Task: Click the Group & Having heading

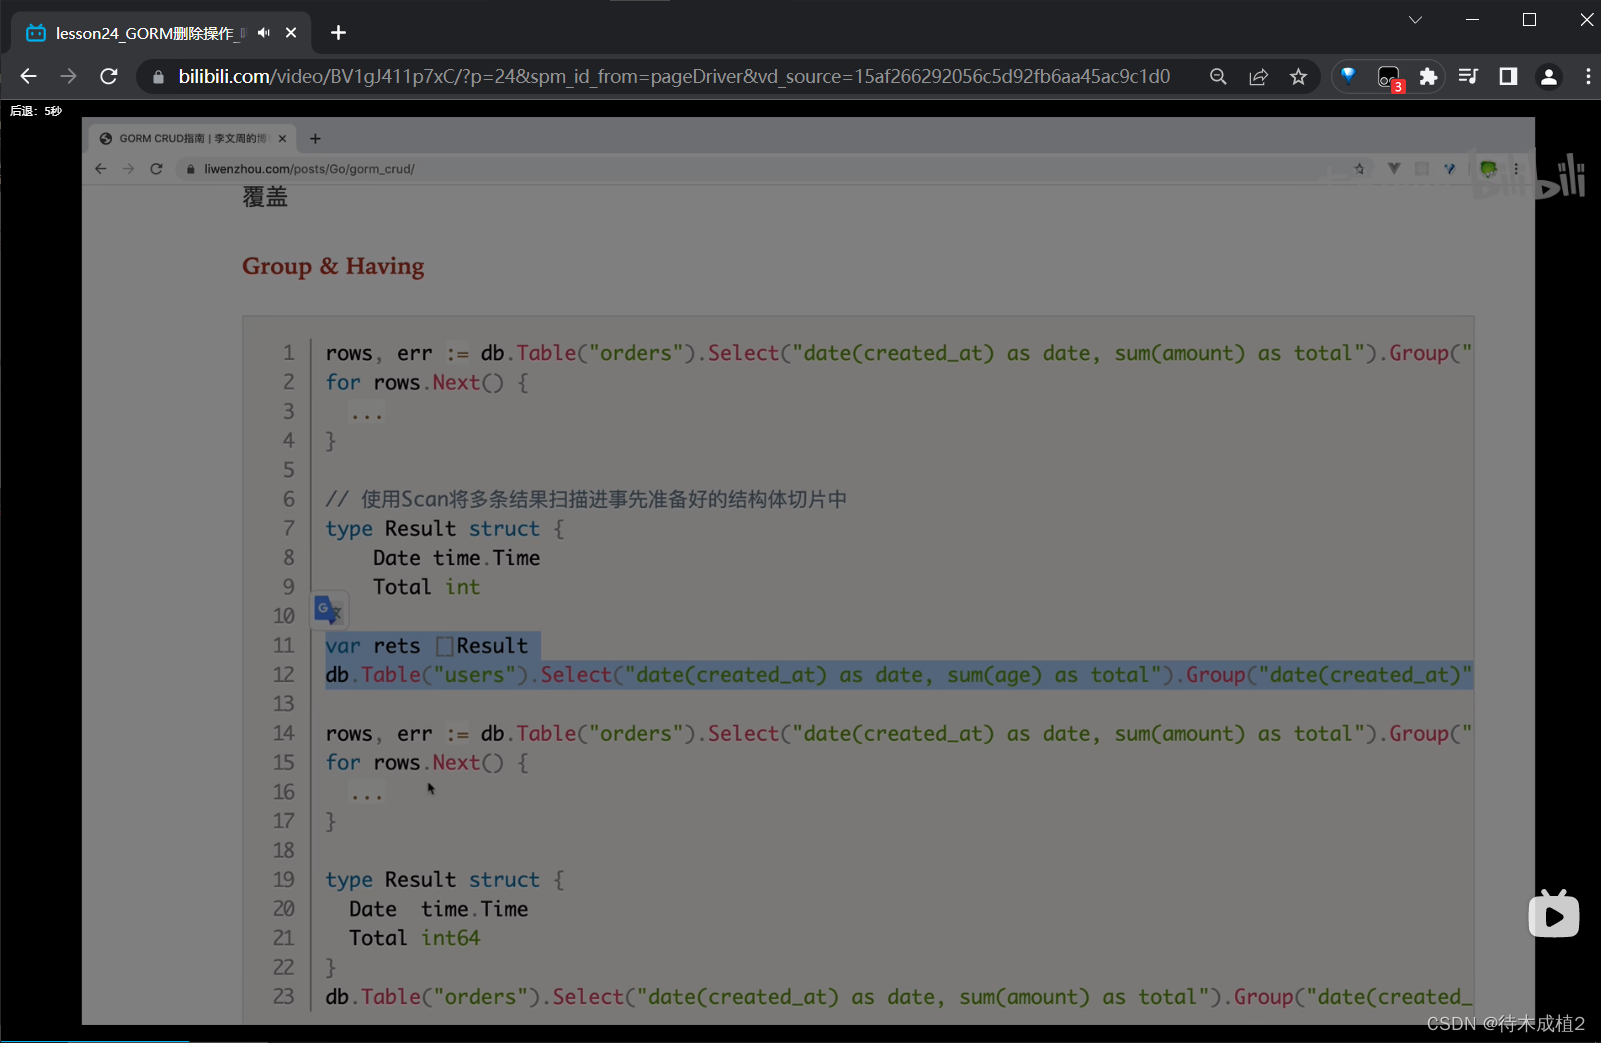Action: 333,266
